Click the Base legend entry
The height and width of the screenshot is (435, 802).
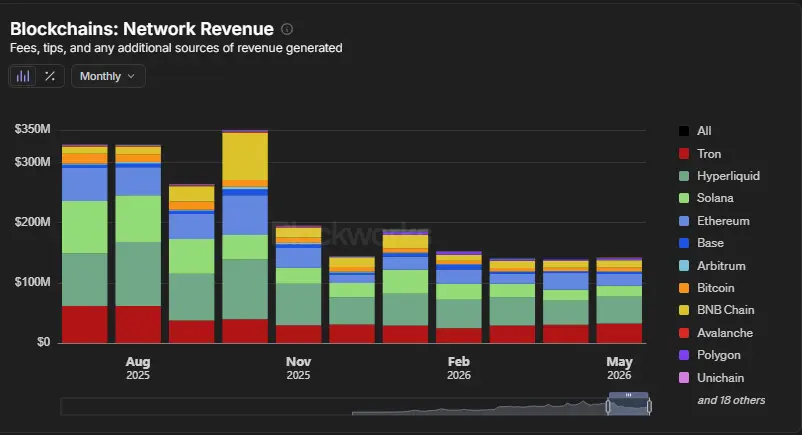(x=701, y=243)
